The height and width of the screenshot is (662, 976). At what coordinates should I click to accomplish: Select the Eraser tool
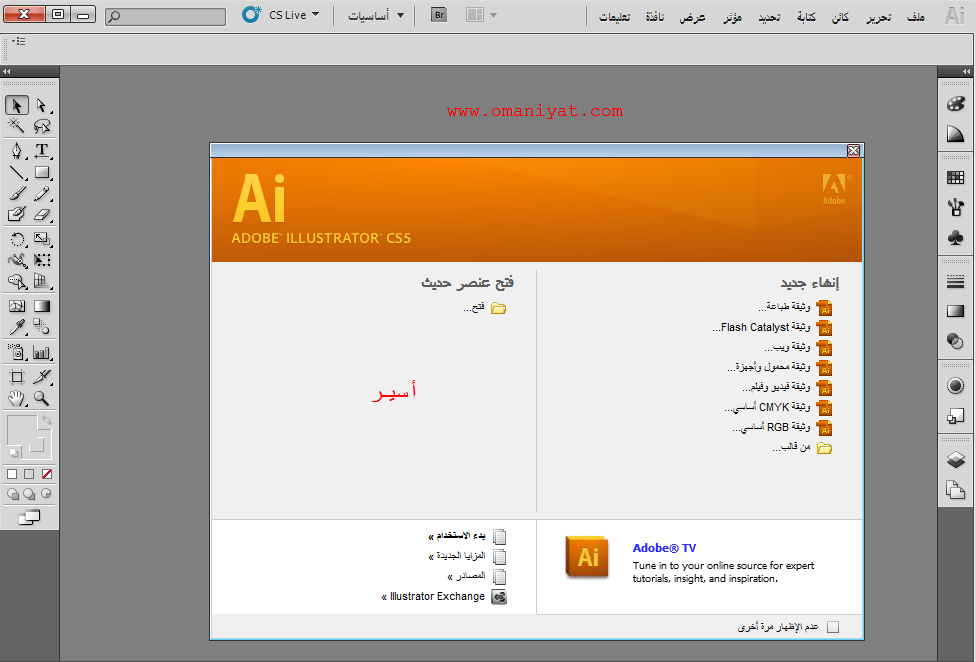tap(42, 215)
